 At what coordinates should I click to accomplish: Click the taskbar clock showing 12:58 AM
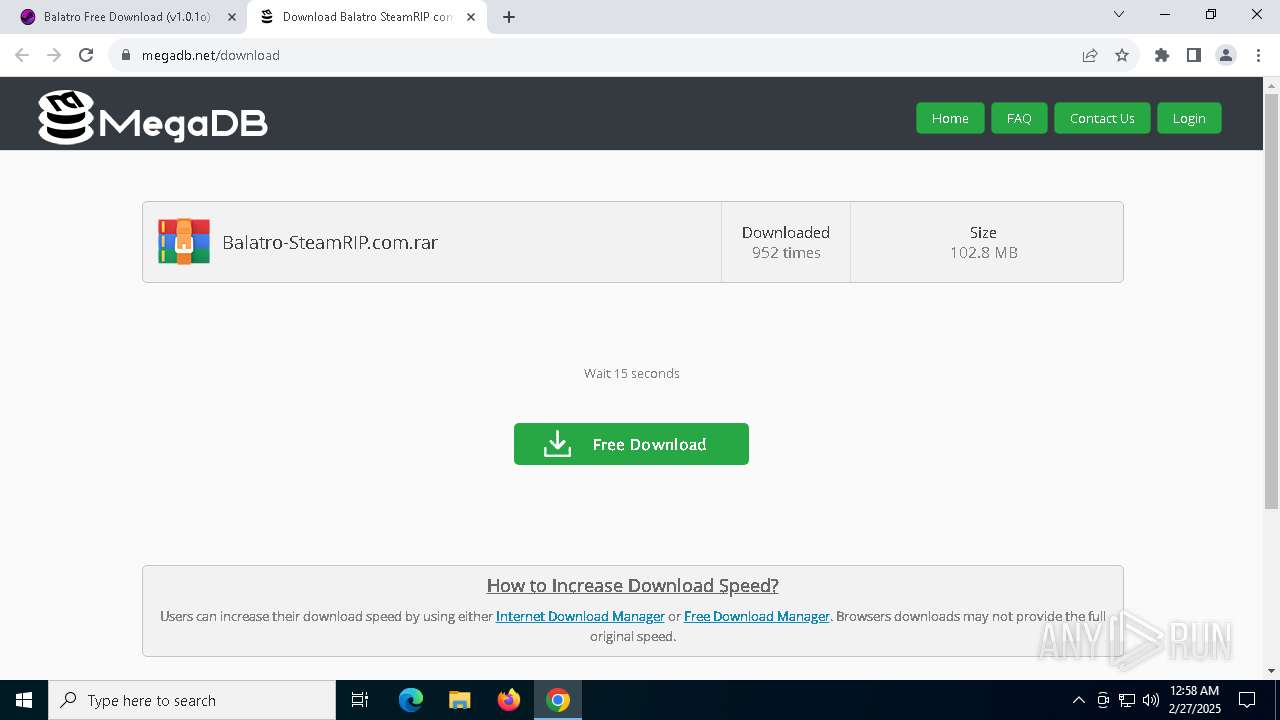pyautogui.click(x=1194, y=700)
